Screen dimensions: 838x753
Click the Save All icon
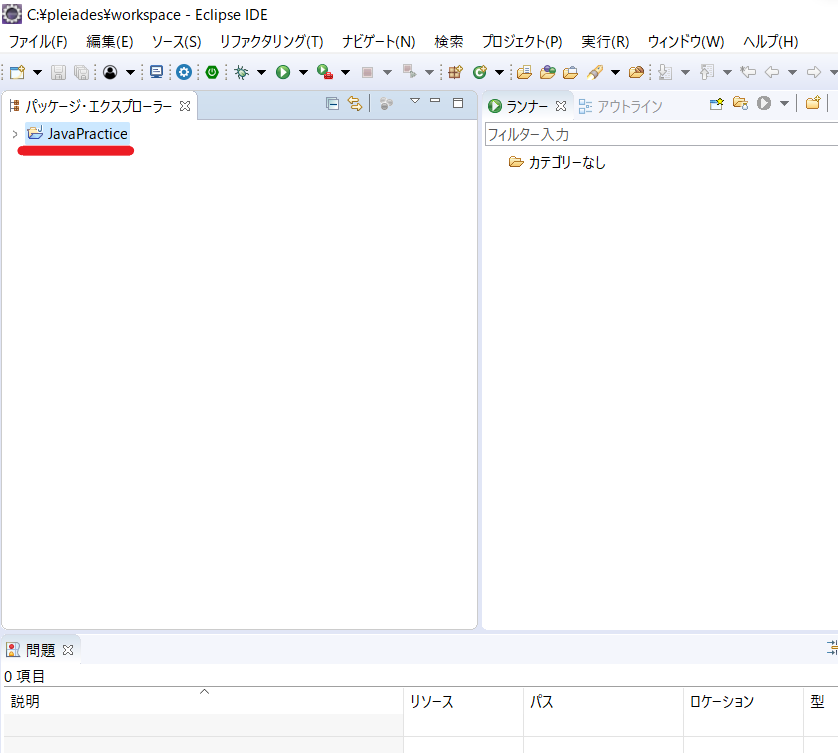pos(81,72)
